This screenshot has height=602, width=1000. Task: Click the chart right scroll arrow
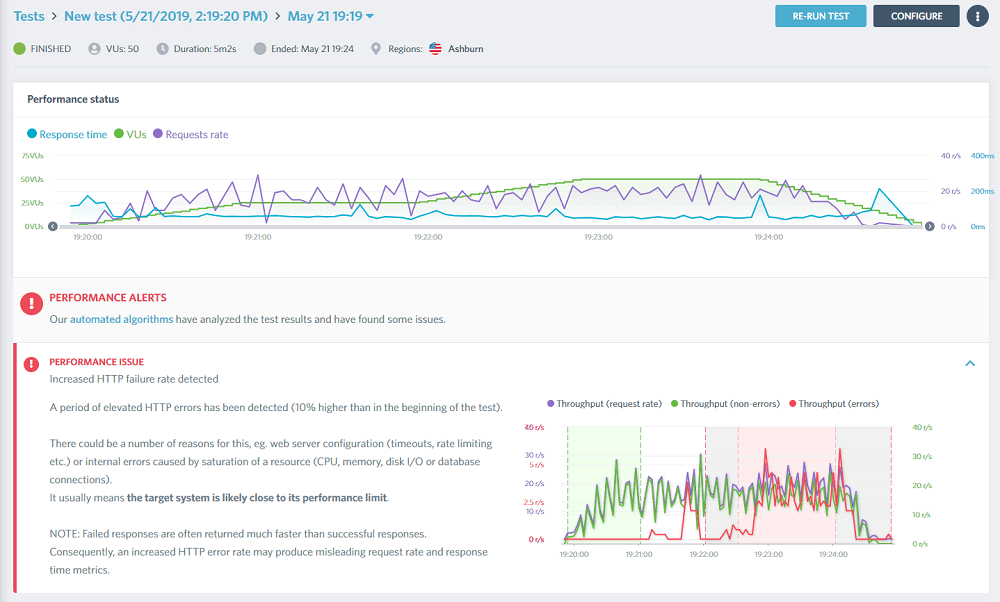point(930,226)
